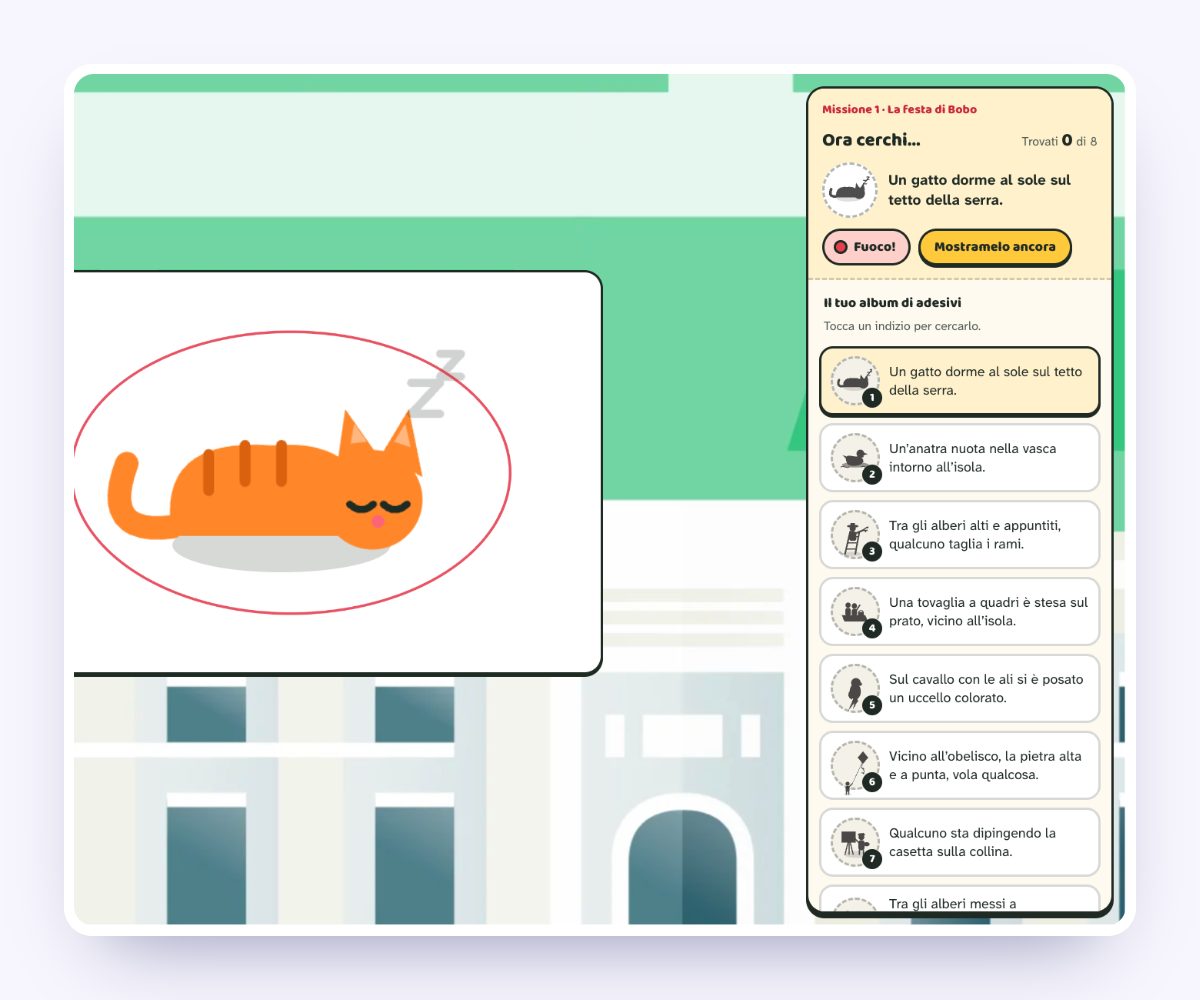Screen dimensions: 1200x1000
Task: Pick the winged horse bird clue
Action: (960, 689)
